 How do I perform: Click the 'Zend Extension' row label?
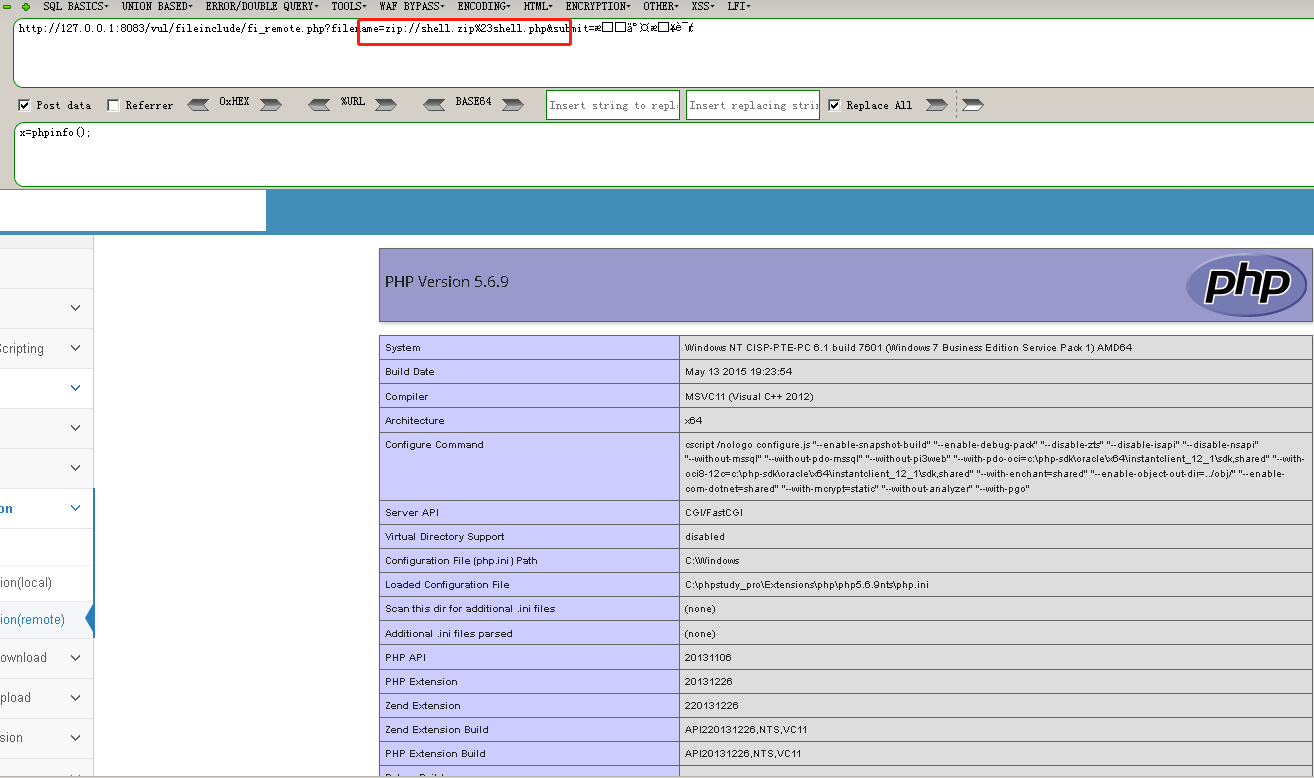pos(423,706)
